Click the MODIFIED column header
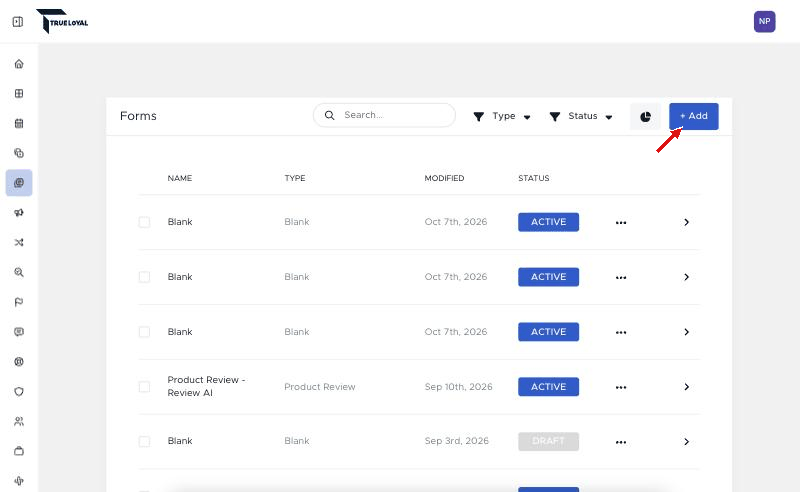Image resolution: width=800 pixels, height=492 pixels. [x=444, y=178]
